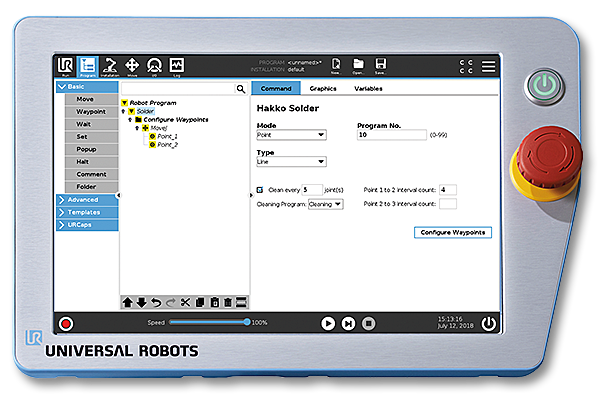
Task: Click the Speed slider handle at 100%
Action: point(247,322)
